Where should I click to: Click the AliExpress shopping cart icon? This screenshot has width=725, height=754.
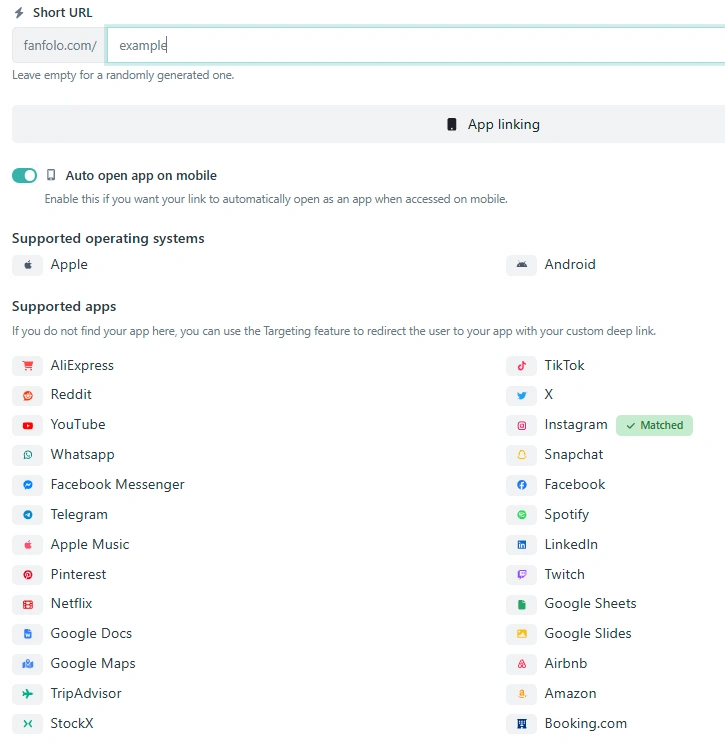[28, 366]
